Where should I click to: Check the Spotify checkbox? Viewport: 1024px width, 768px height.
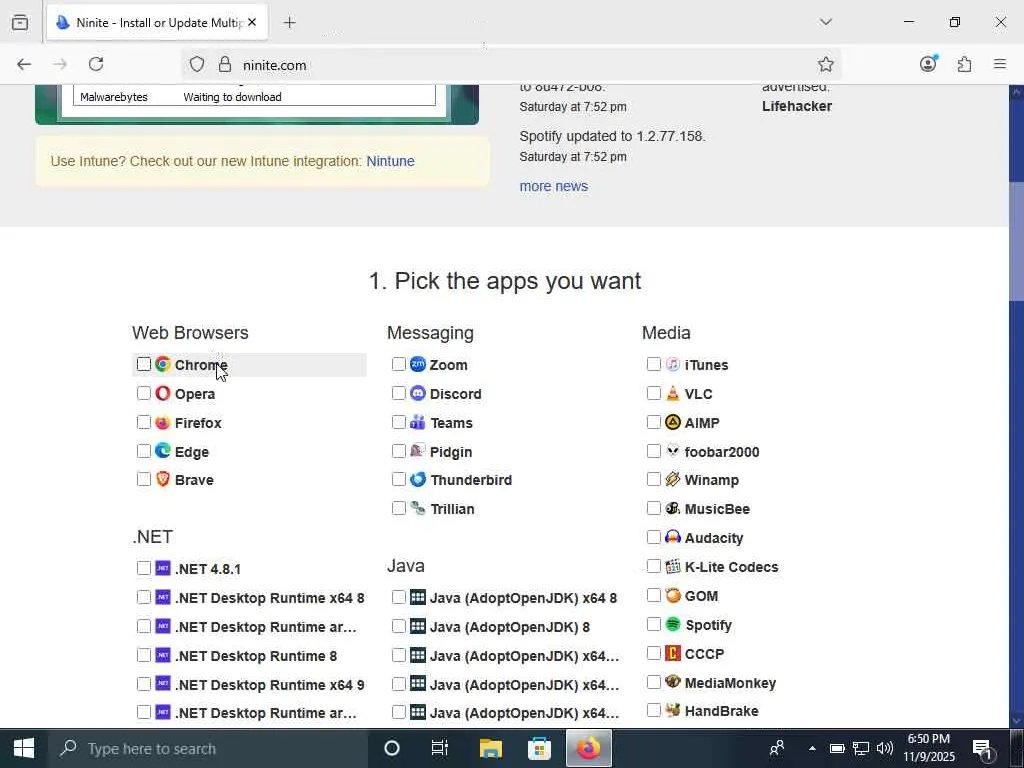(654, 624)
